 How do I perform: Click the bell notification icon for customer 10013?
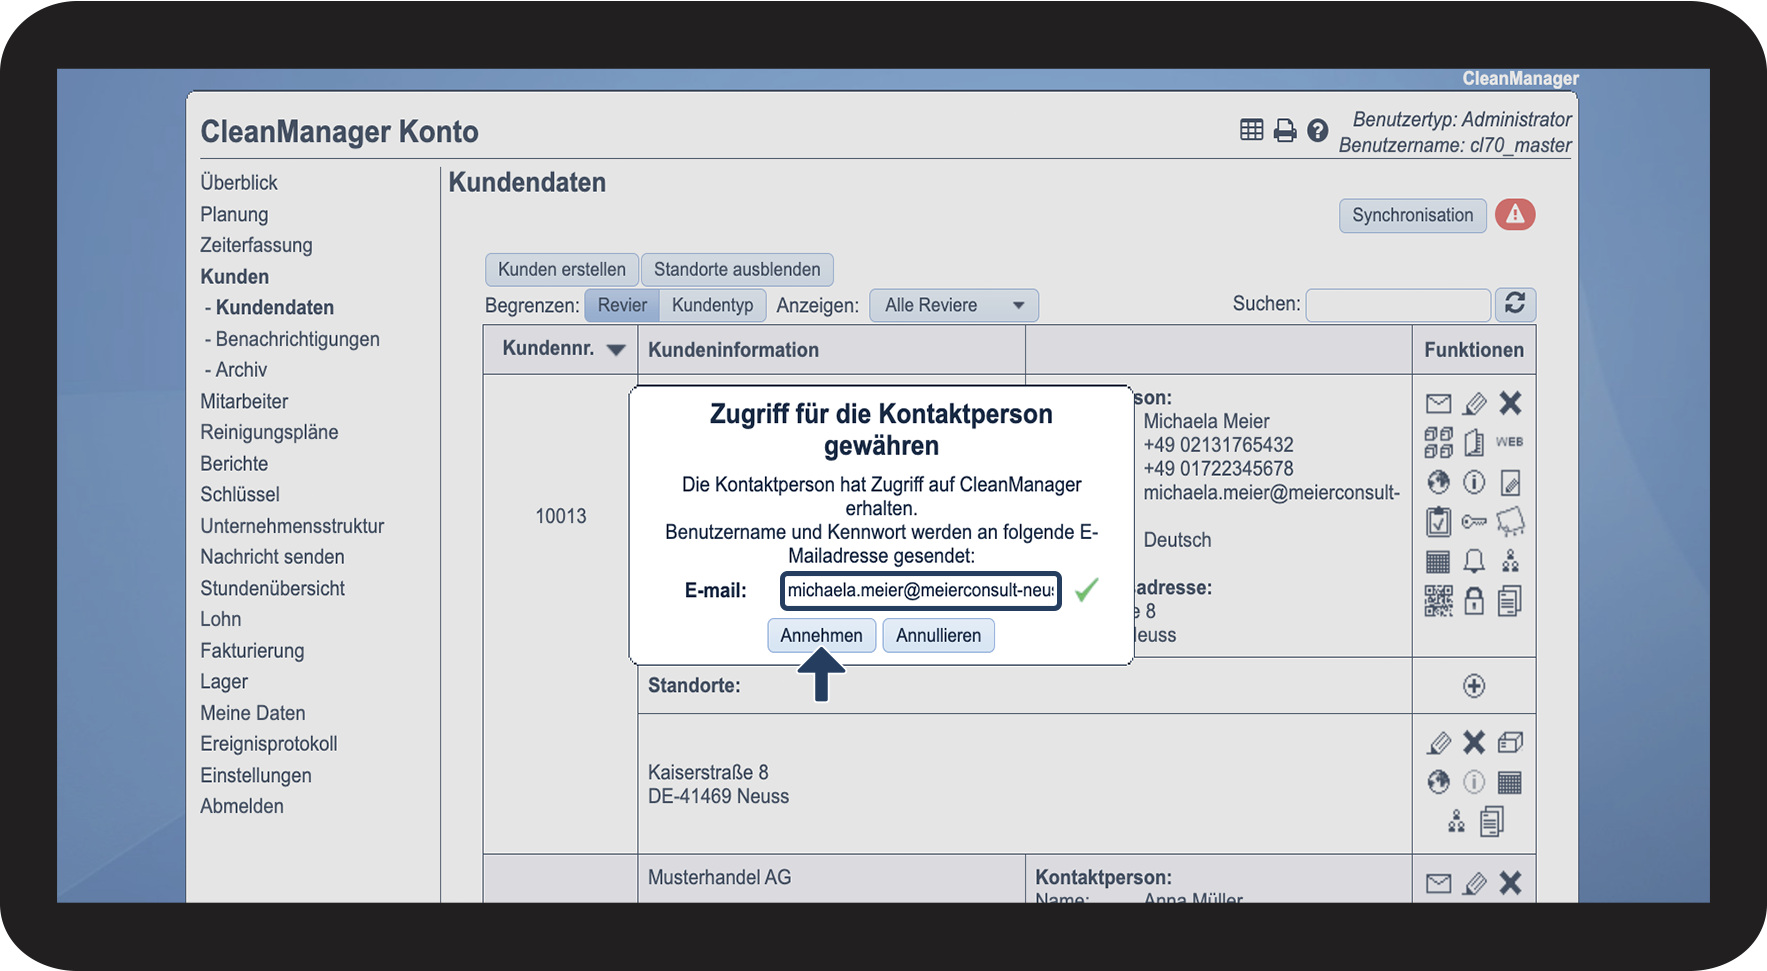tap(1474, 561)
